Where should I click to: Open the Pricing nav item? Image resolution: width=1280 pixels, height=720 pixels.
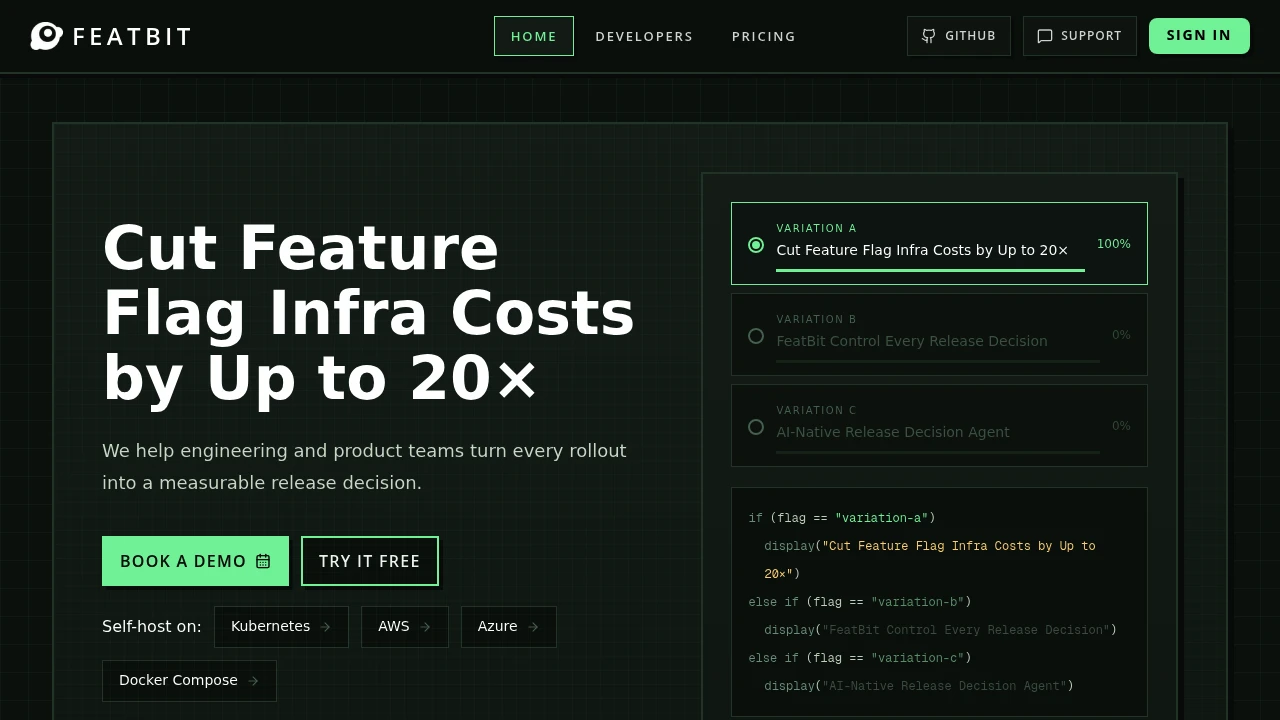[764, 36]
